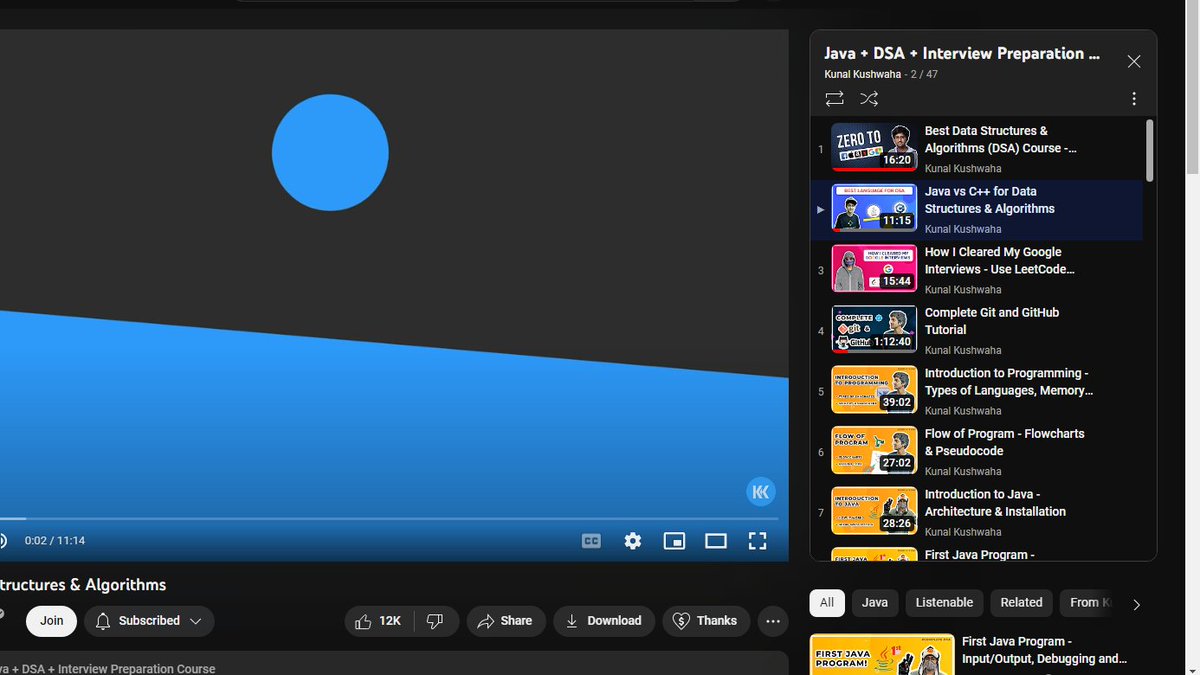The width and height of the screenshot is (1200, 675).
Task: Select the Related filter chip
Action: (x=1021, y=603)
